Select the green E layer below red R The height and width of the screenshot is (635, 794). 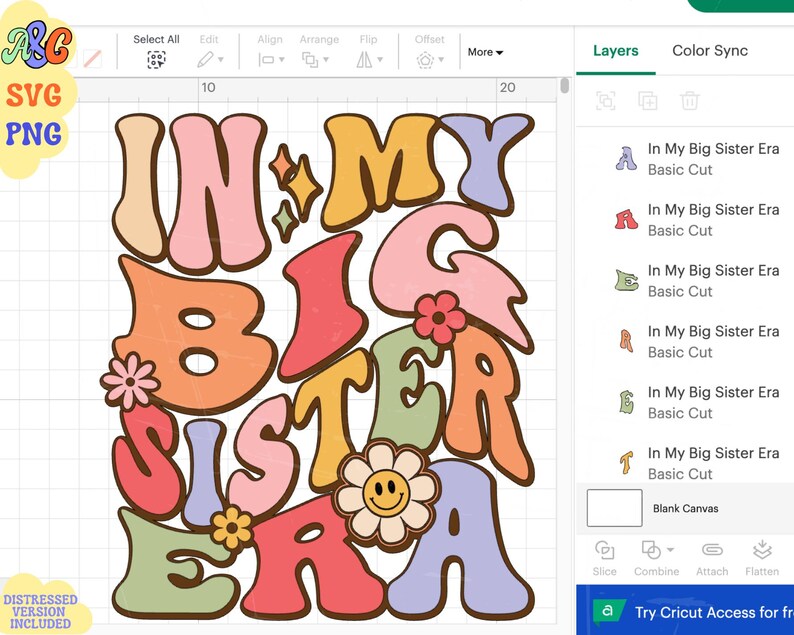627,280
